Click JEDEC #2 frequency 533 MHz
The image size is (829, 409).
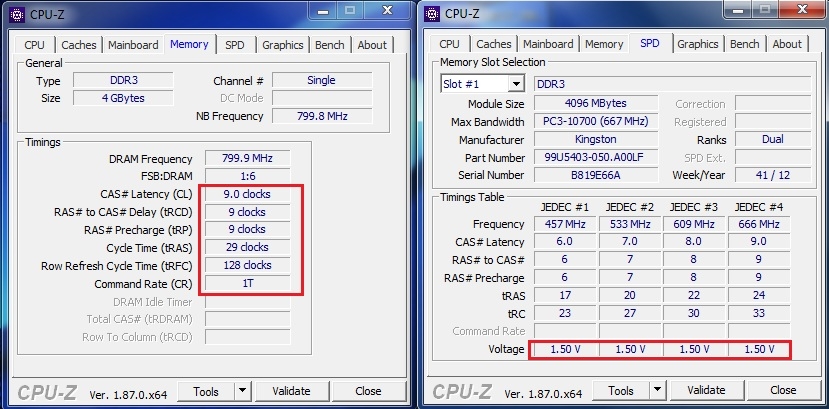[x=630, y=224]
